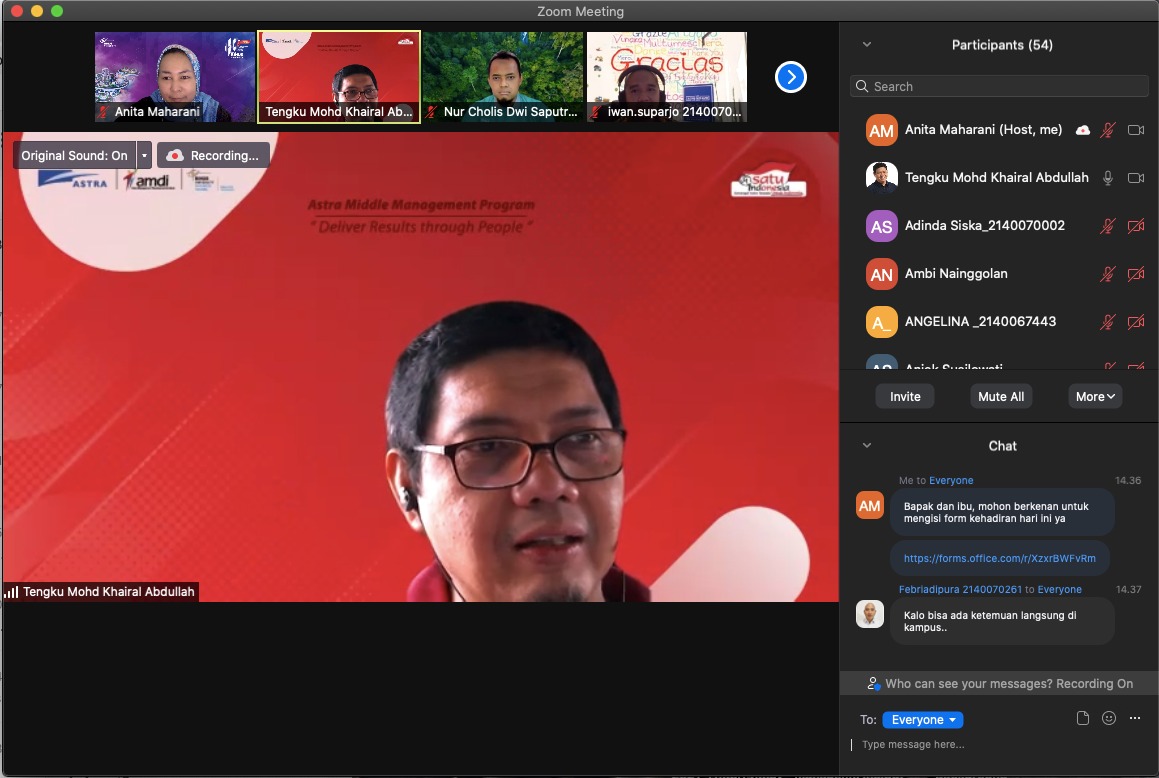1159x778 pixels.
Task: Toggle Ambi Nainggolan's disabled camera icon
Action: (x=1135, y=274)
